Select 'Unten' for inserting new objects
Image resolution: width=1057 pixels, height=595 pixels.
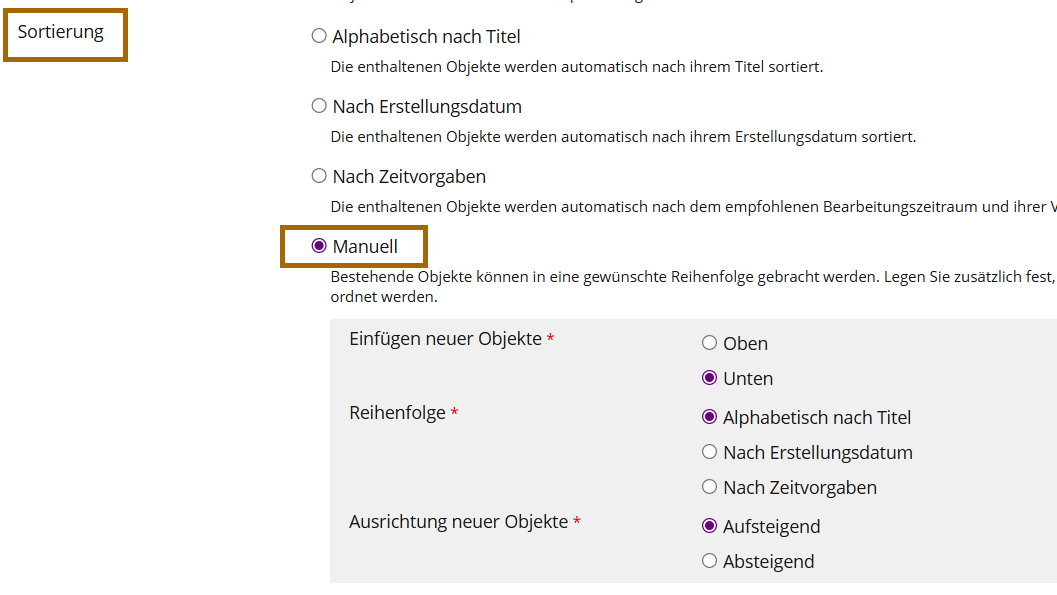click(710, 378)
